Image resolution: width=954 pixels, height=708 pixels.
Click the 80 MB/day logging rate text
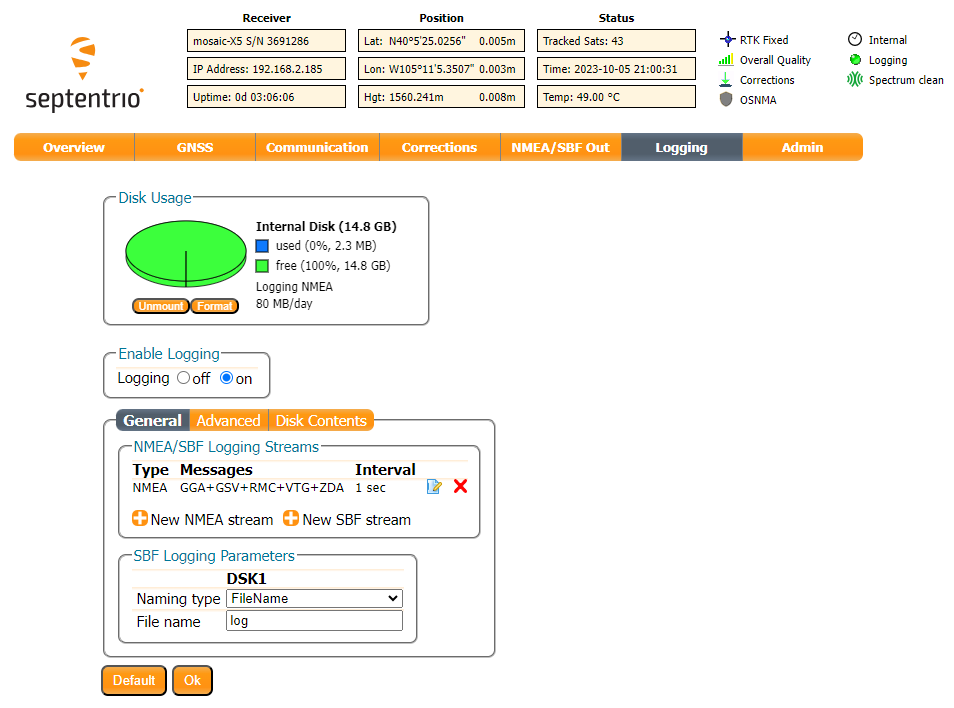pyautogui.click(x=284, y=304)
